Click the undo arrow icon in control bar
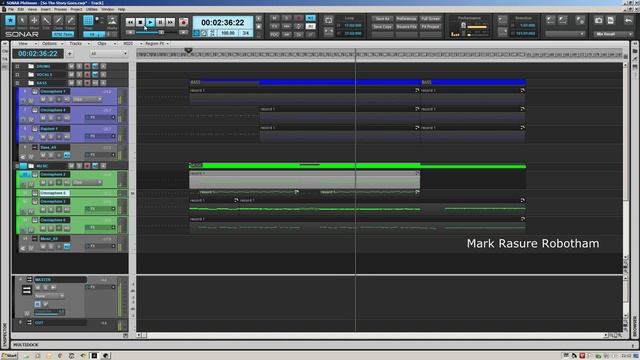 tap(629, 20)
